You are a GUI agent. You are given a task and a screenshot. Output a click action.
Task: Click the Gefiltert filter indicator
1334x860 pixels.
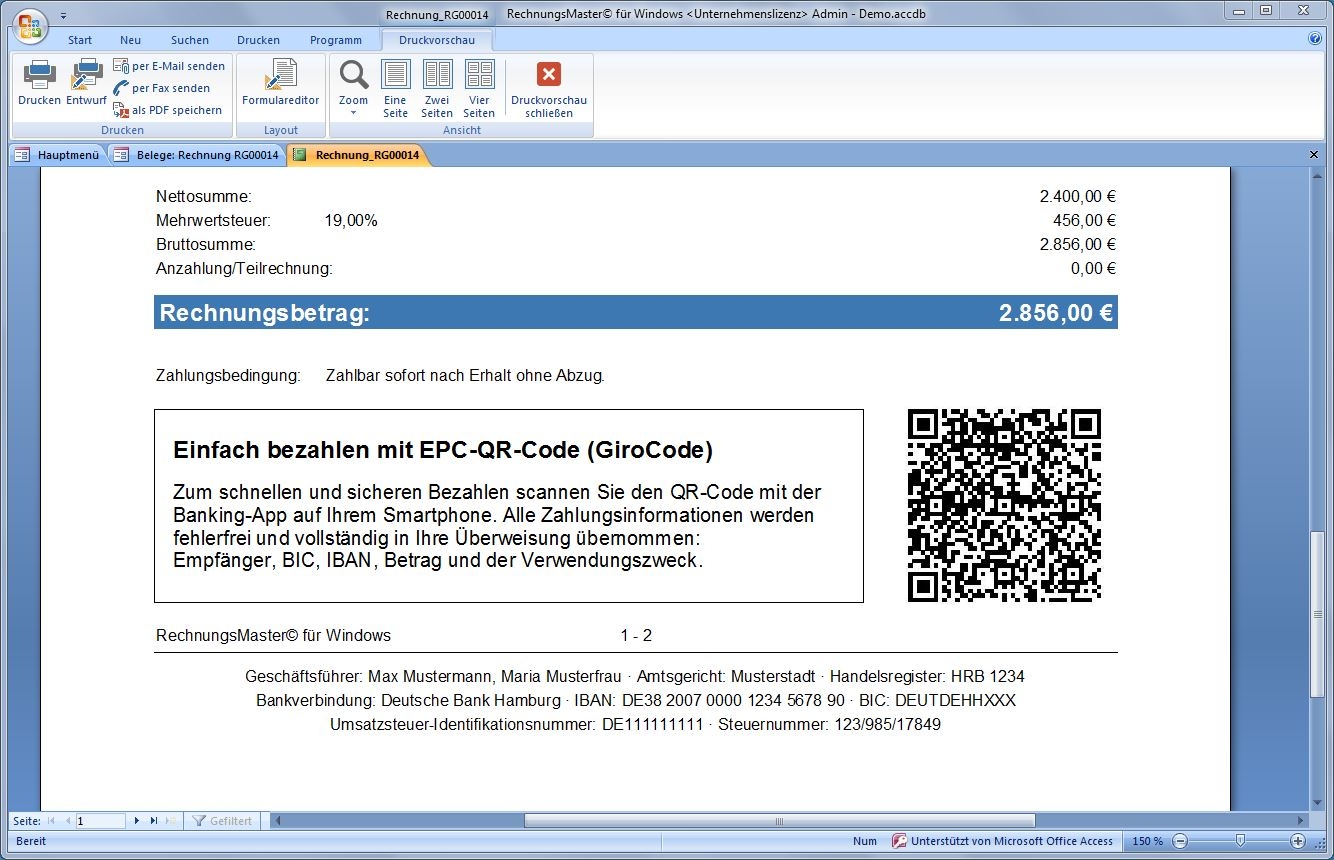point(223,821)
